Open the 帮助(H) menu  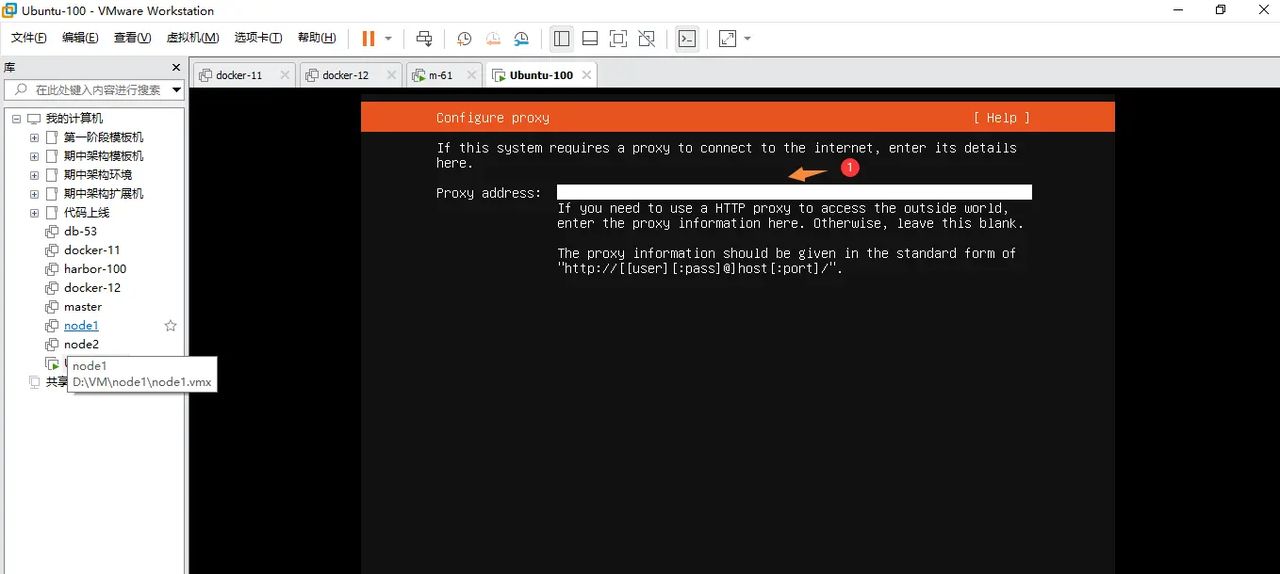[317, 38]
